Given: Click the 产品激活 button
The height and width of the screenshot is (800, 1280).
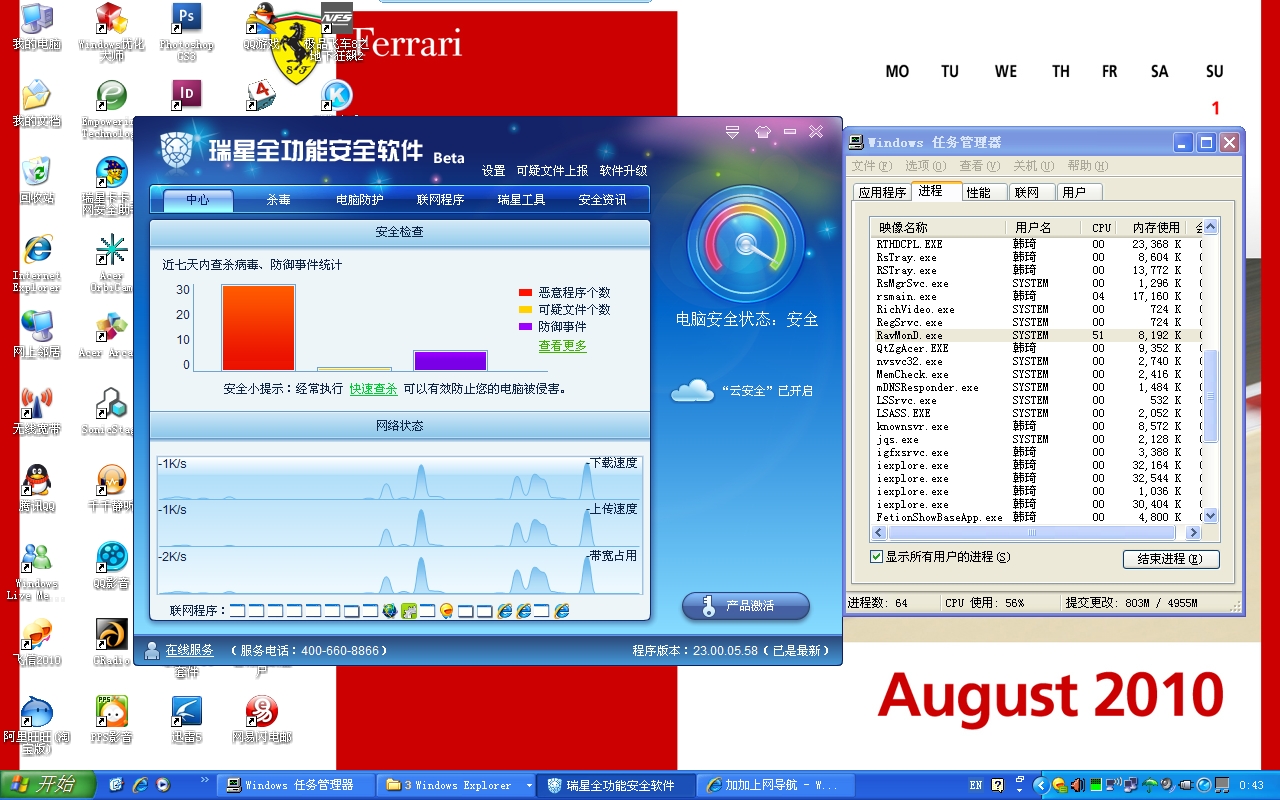Looking at the screenshot, I should [x=746, y=606].
